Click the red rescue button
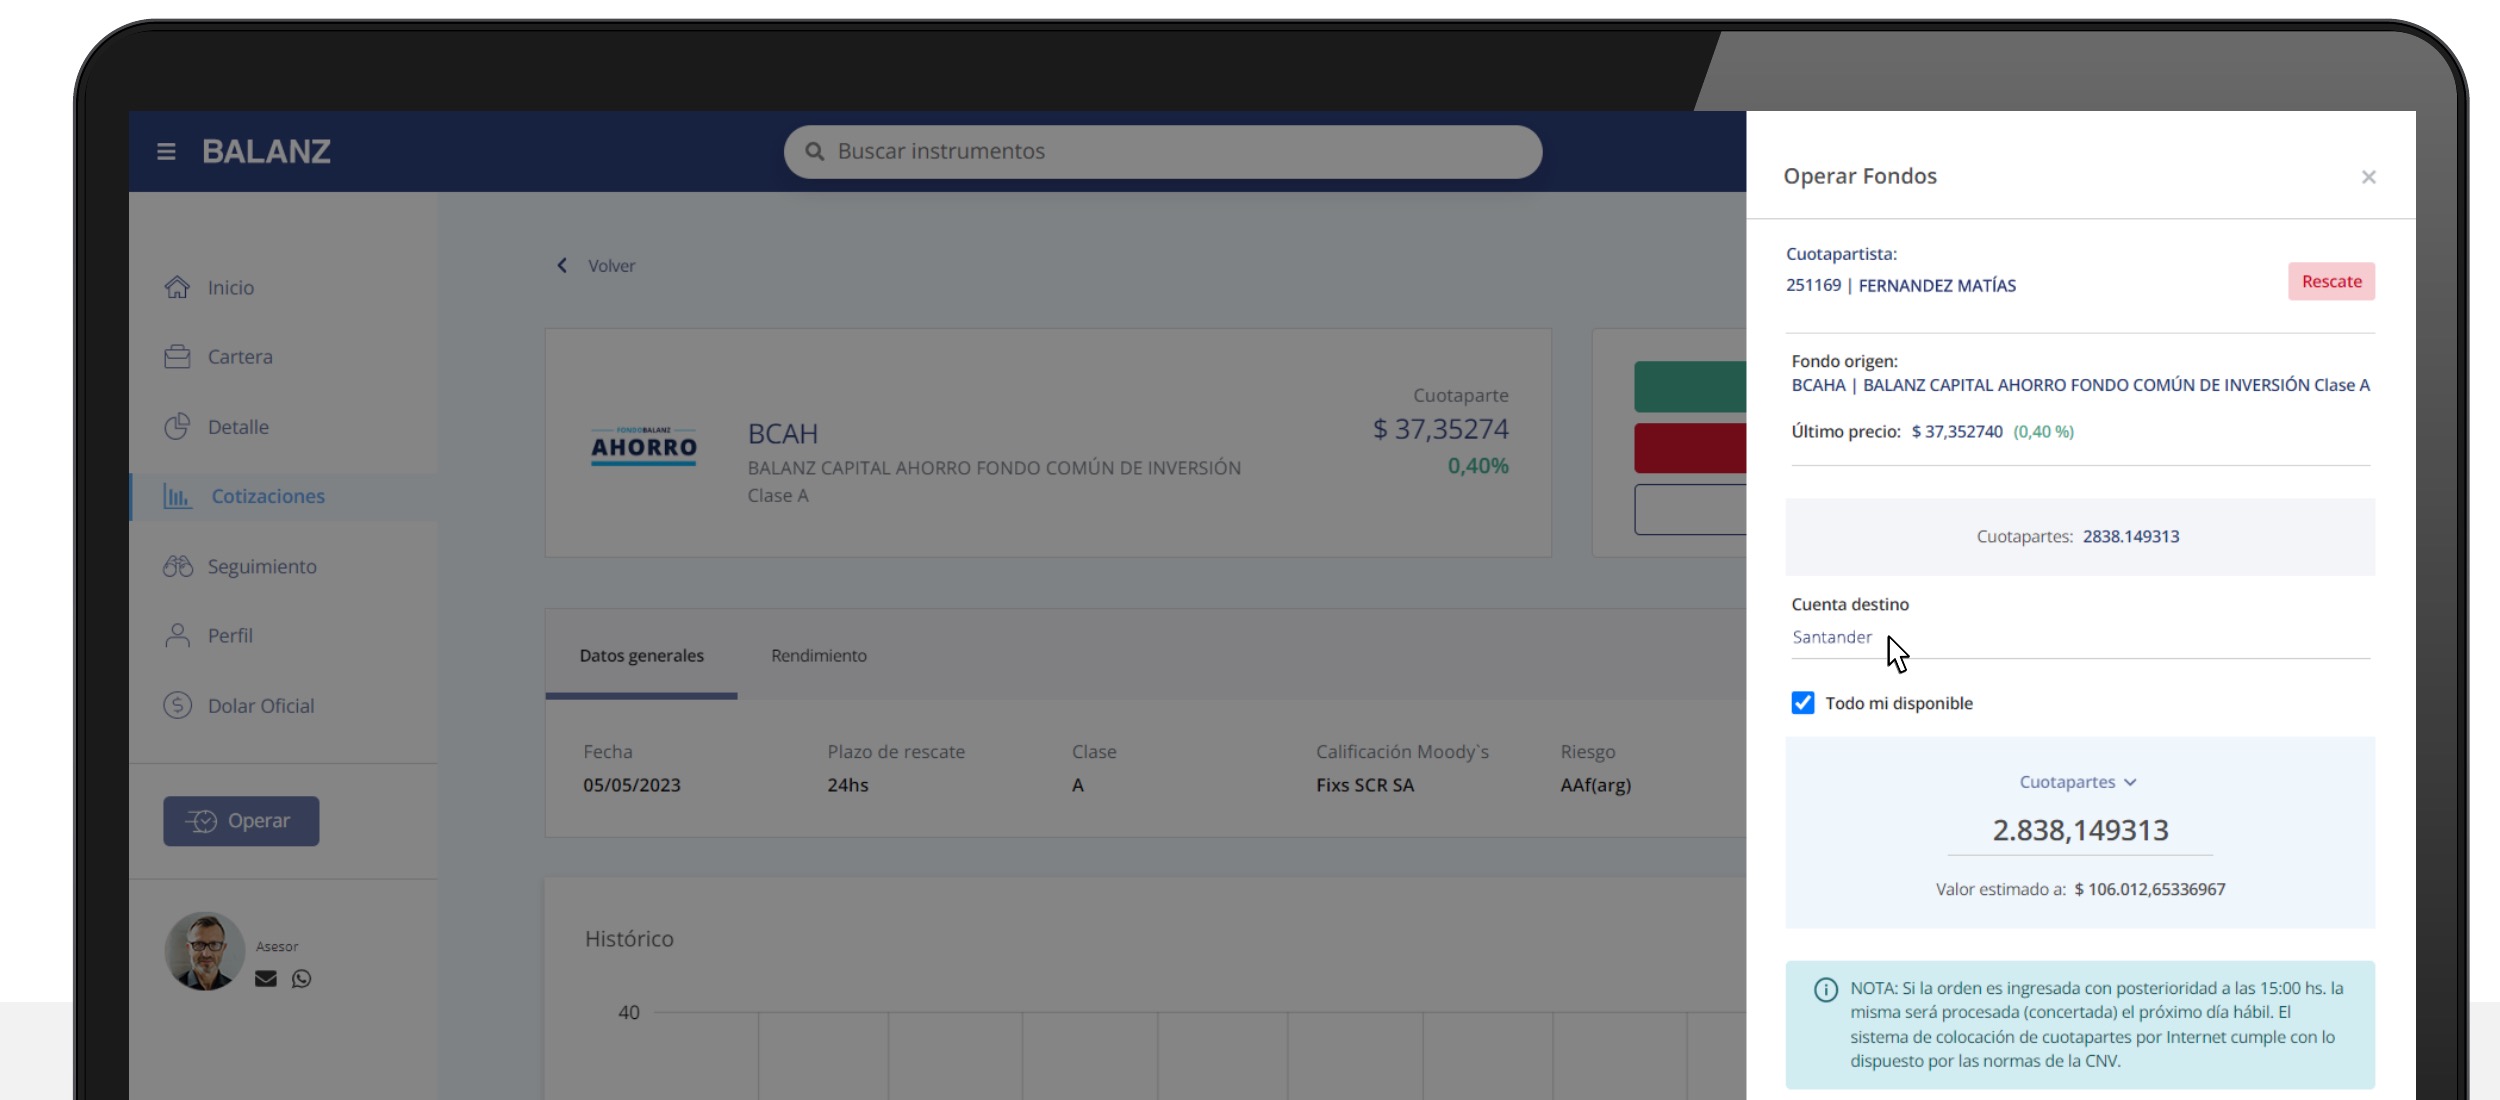This screenshot has height=1100, width=2500. tap(1690, 448)
